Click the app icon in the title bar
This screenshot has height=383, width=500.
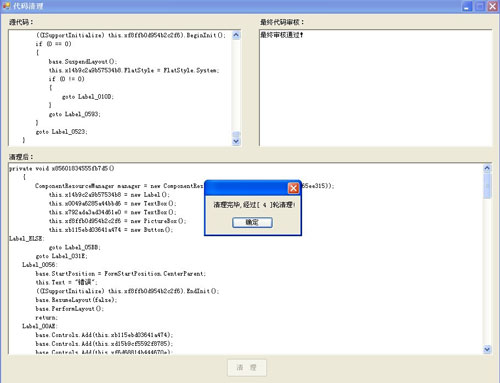[6, 6]
